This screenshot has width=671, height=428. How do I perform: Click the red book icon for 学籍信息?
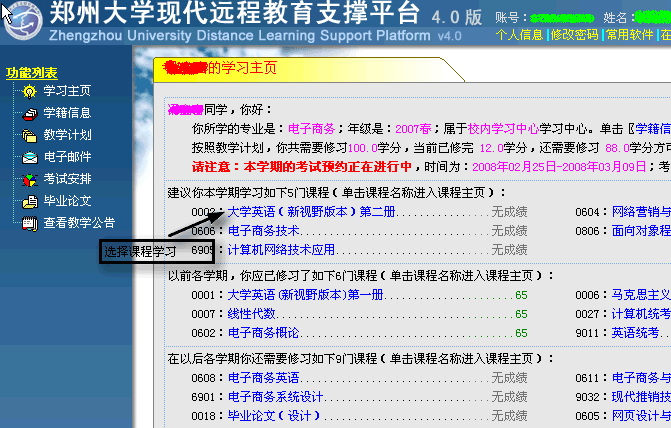pos(27,113)
